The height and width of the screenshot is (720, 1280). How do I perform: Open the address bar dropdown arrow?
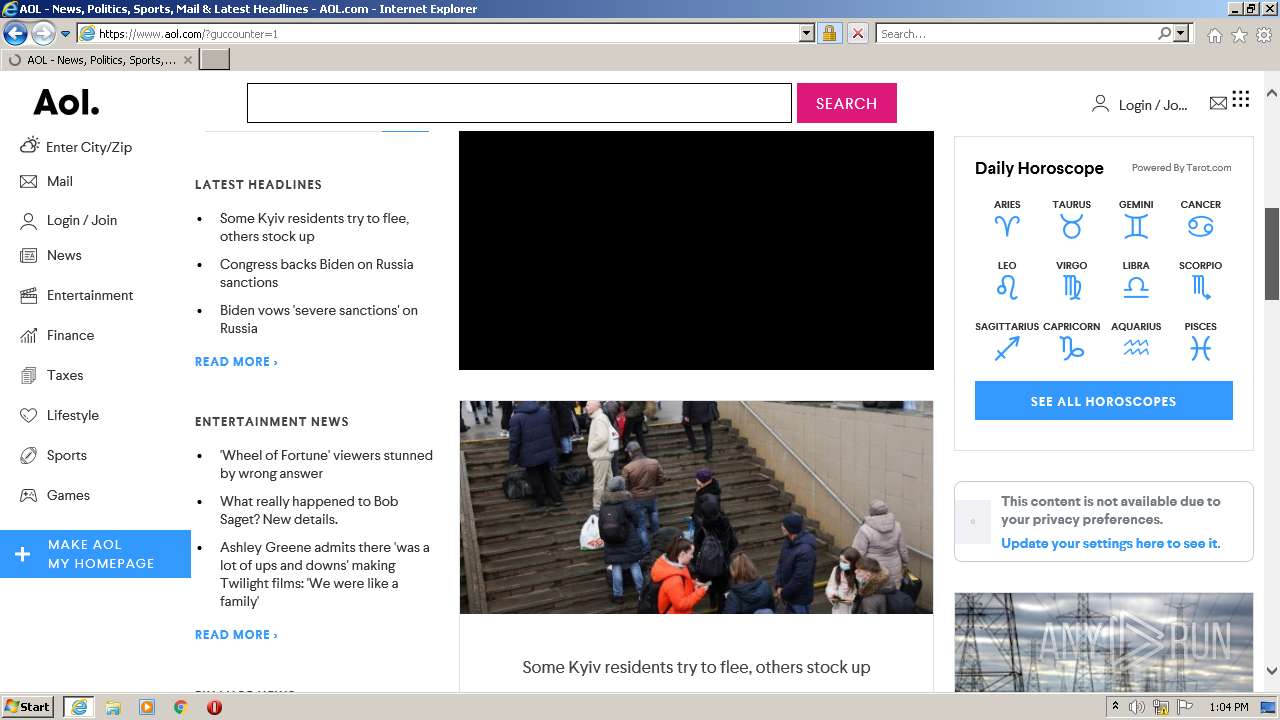(807, 33)
